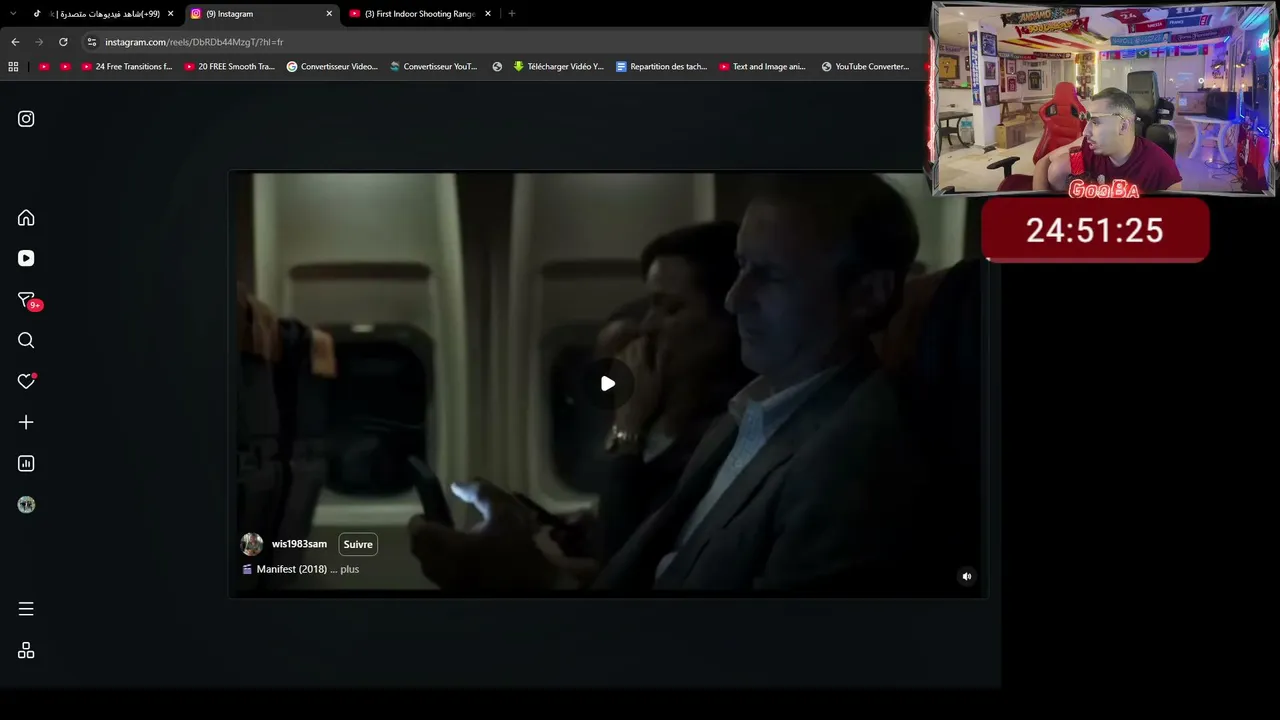Switch to 'First Indoor Shooting Range' tab
This screenshot has height=720, width=1280.
click(420, 14)
